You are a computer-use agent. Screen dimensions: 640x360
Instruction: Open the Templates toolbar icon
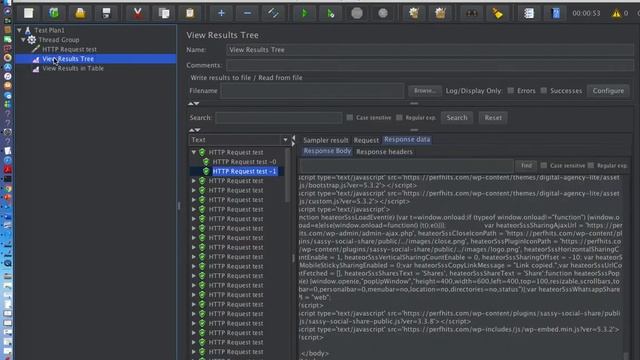click(x=54, y=13)
